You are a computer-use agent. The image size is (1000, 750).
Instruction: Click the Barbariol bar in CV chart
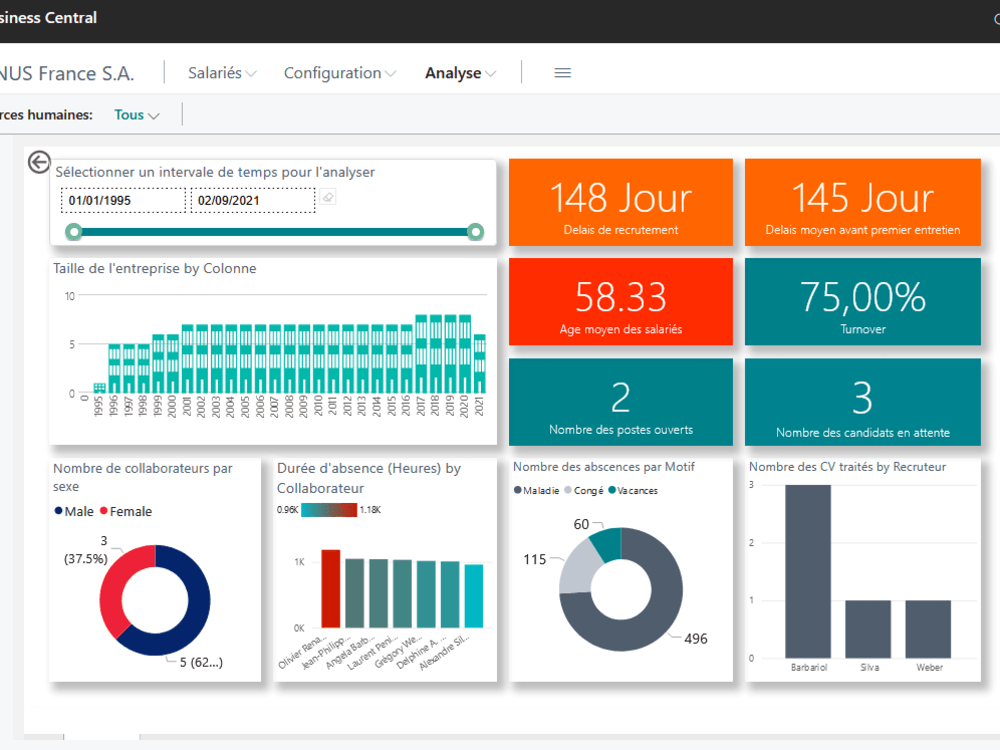pos(808,571)
